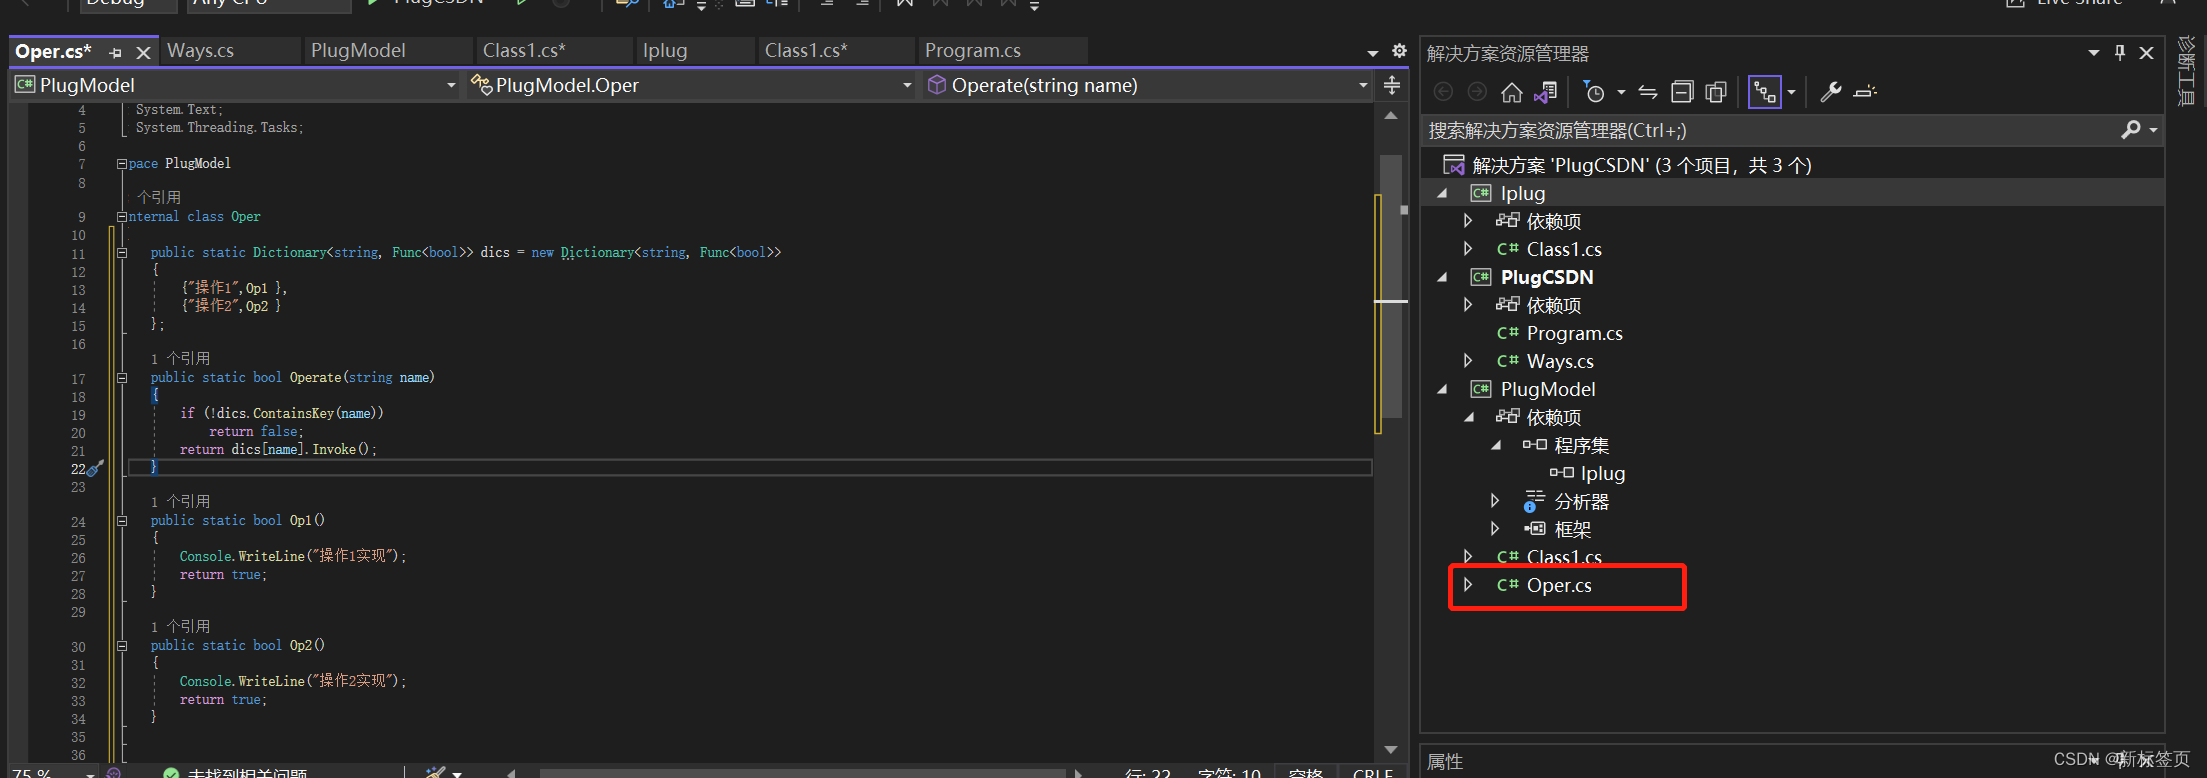The width and height of the screenshot is (2207, 778).
Task: Click the cube icon in the Operate member dropdown
Action: tap(937, 85)
